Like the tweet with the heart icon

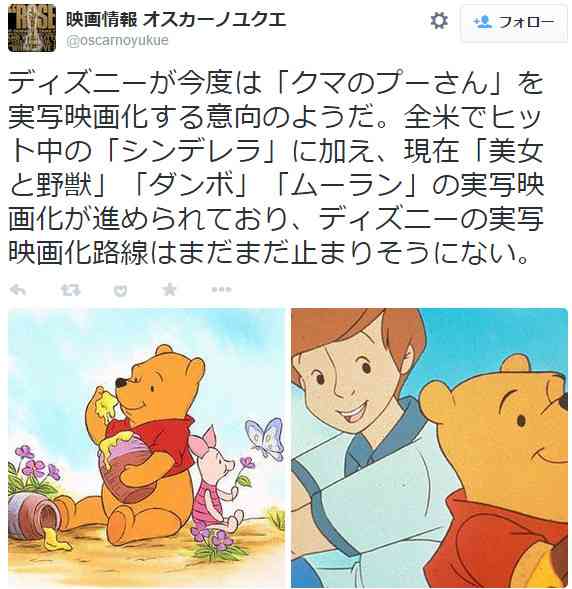pyautogui.click(x=120, y=290)
